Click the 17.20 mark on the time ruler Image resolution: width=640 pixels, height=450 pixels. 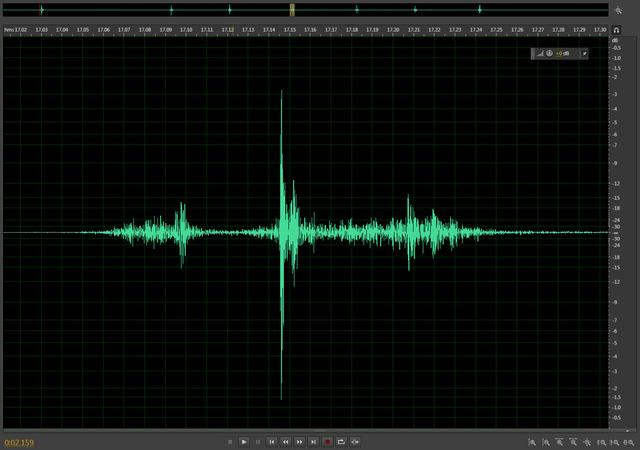tap(393, 30)
